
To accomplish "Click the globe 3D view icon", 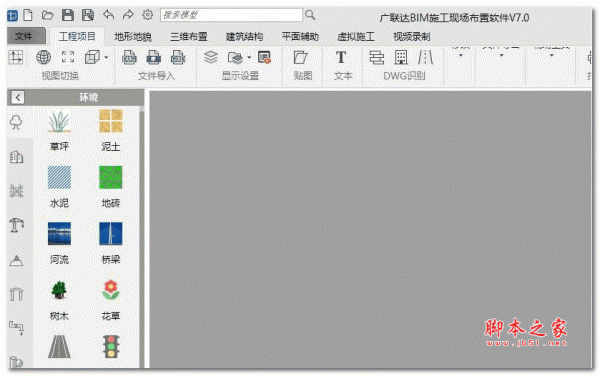I will coord(43,57).
